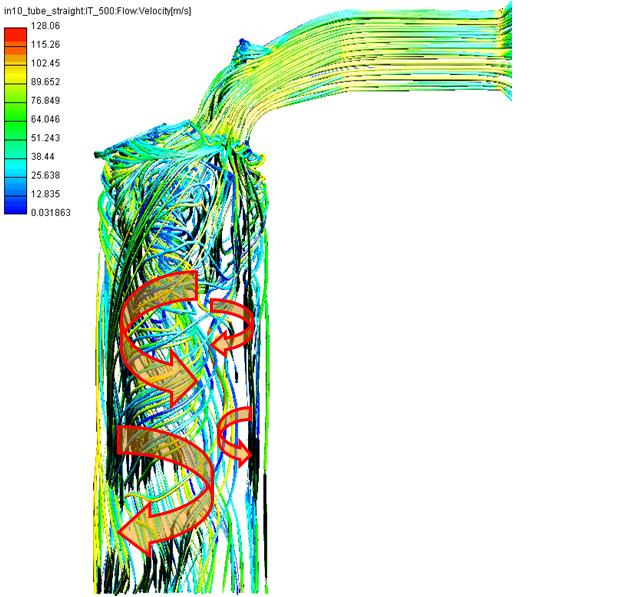Click the minimum legend value 0.031863
Viewport: 640px width, 597px height.
(x=53, y=213)
